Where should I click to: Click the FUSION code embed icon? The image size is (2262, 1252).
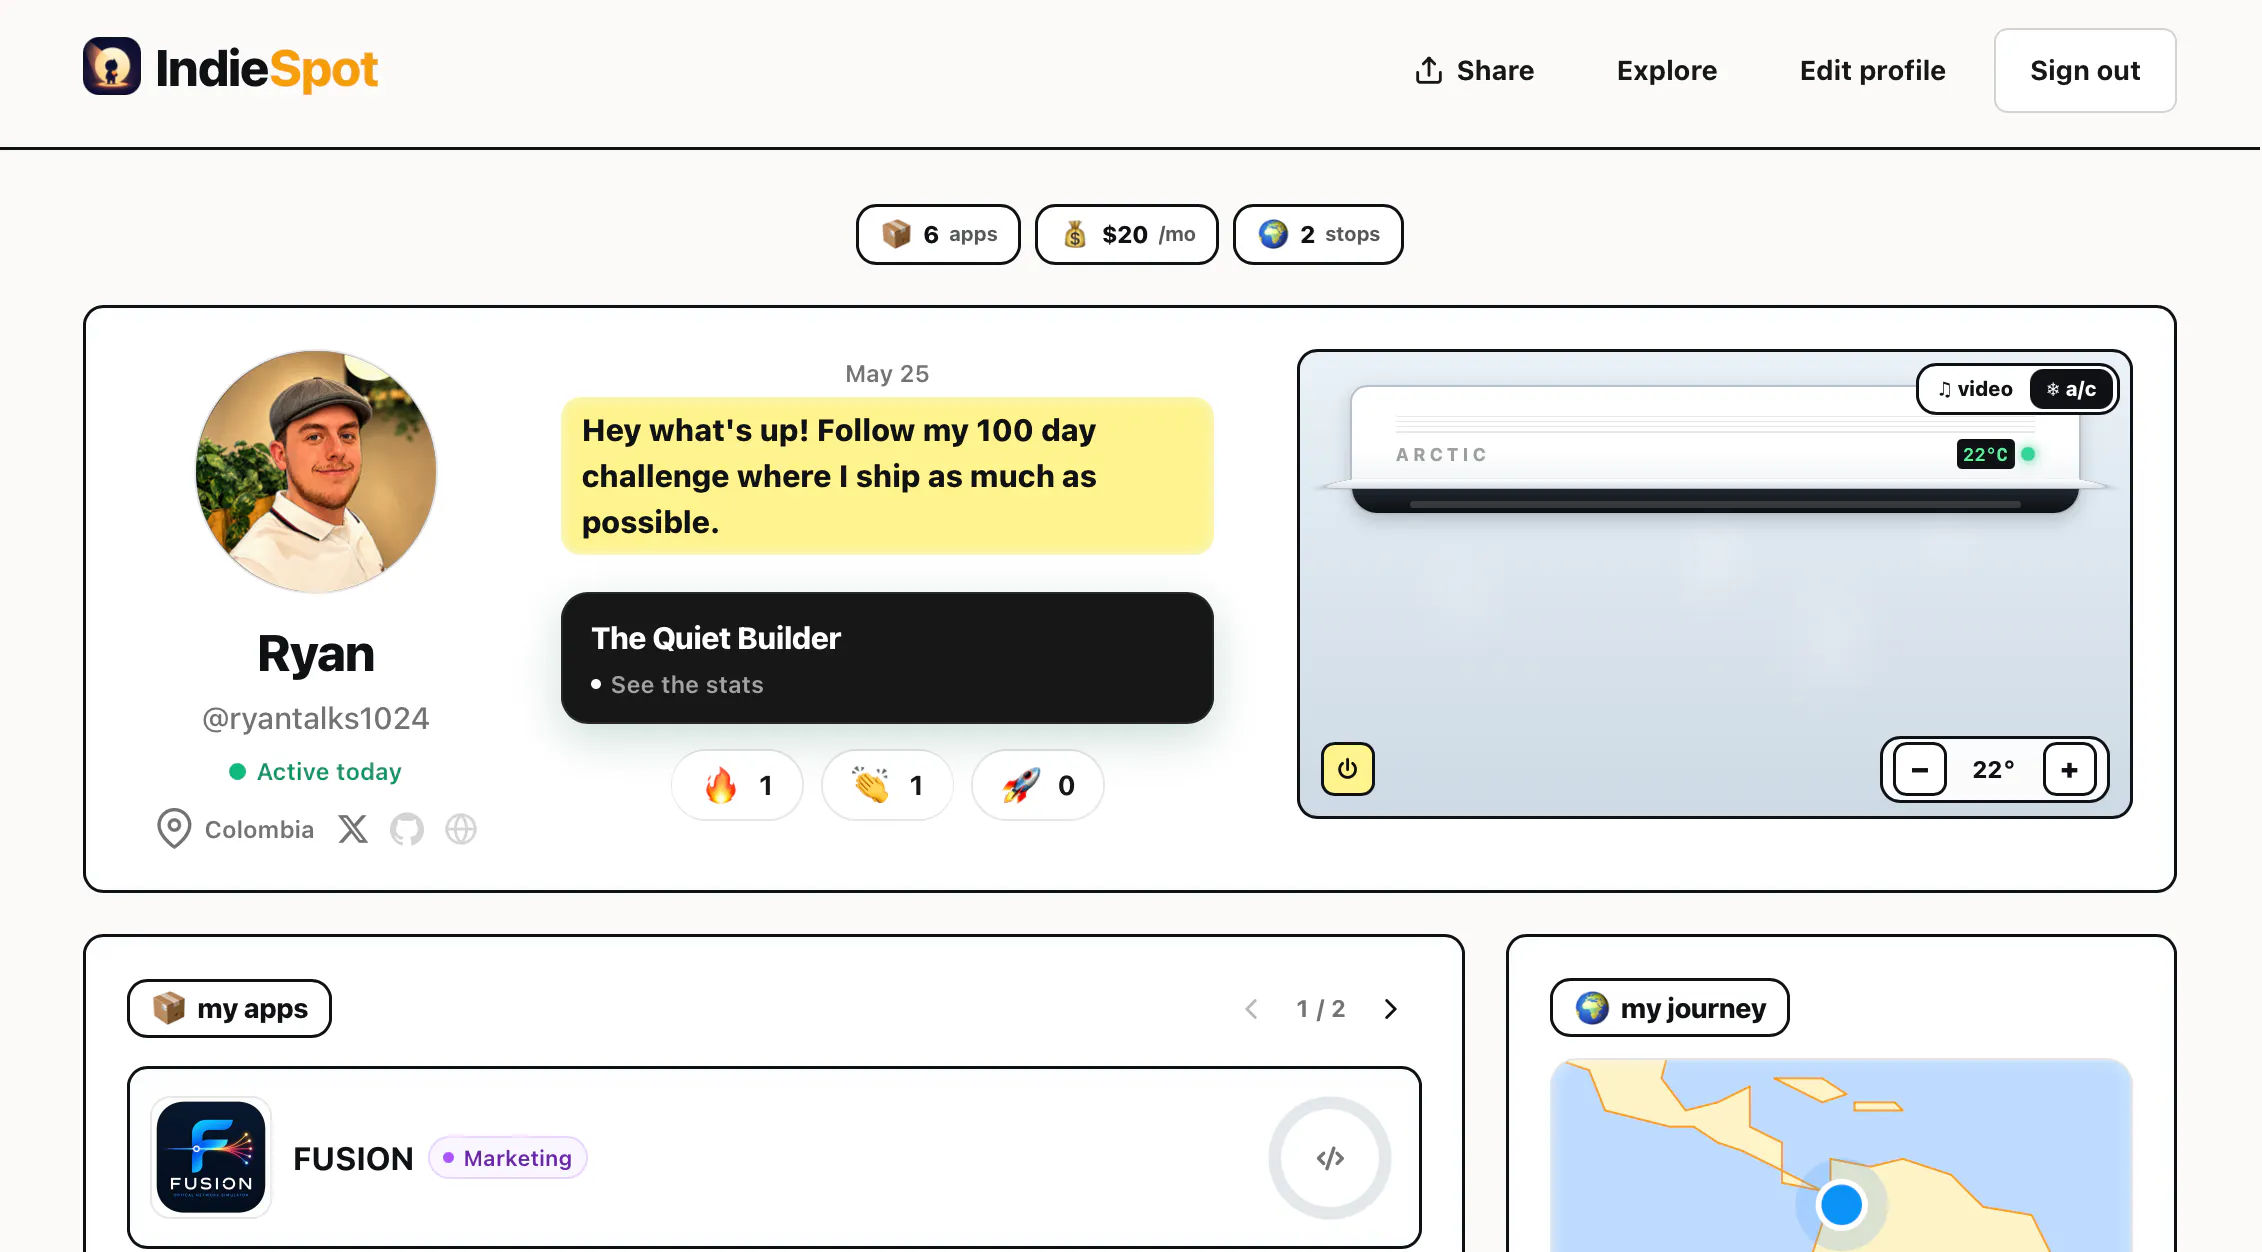tap(1330, 1158)
